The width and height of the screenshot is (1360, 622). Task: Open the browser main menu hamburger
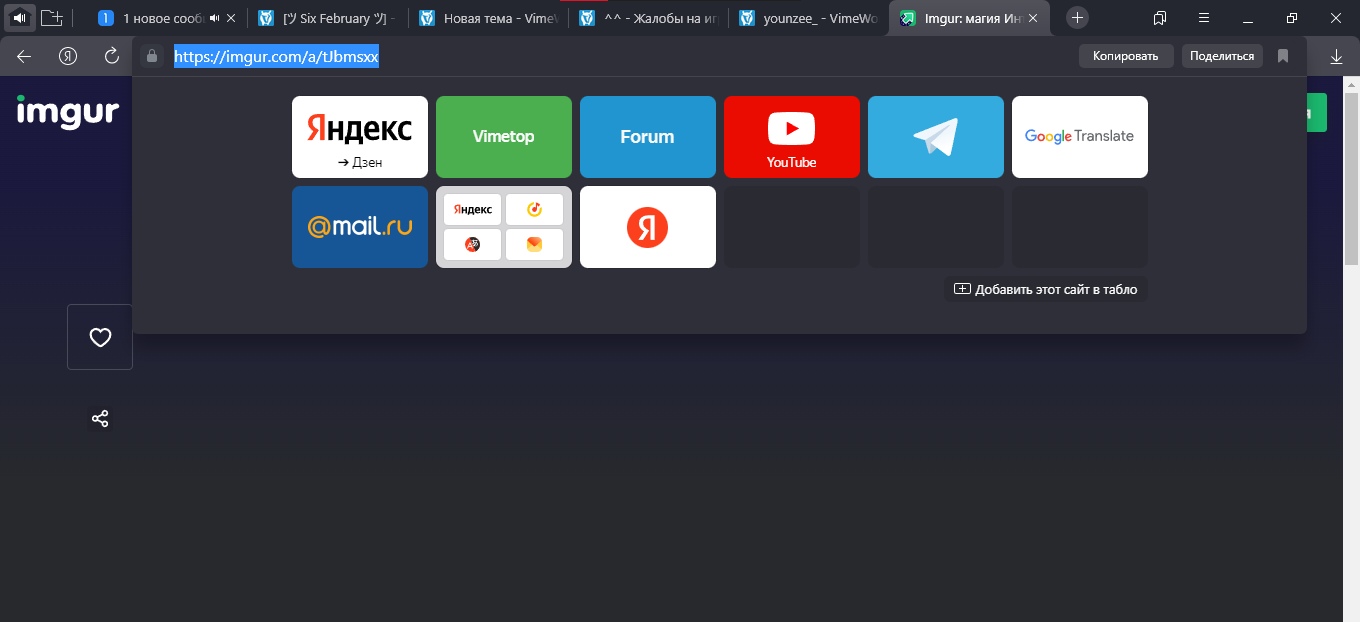pyautogui.click(x=1203, y=18)
